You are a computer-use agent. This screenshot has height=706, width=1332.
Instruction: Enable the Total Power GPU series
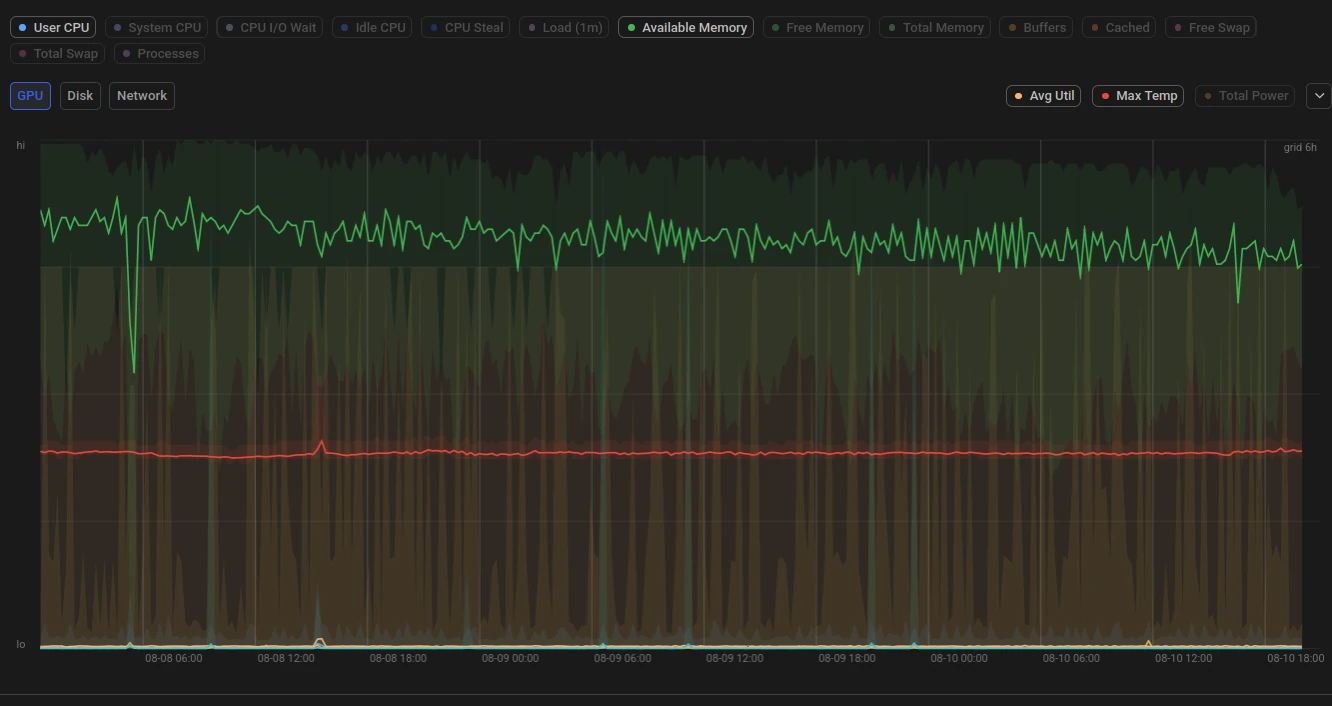pyautogui.click(x=1245, y=96)
